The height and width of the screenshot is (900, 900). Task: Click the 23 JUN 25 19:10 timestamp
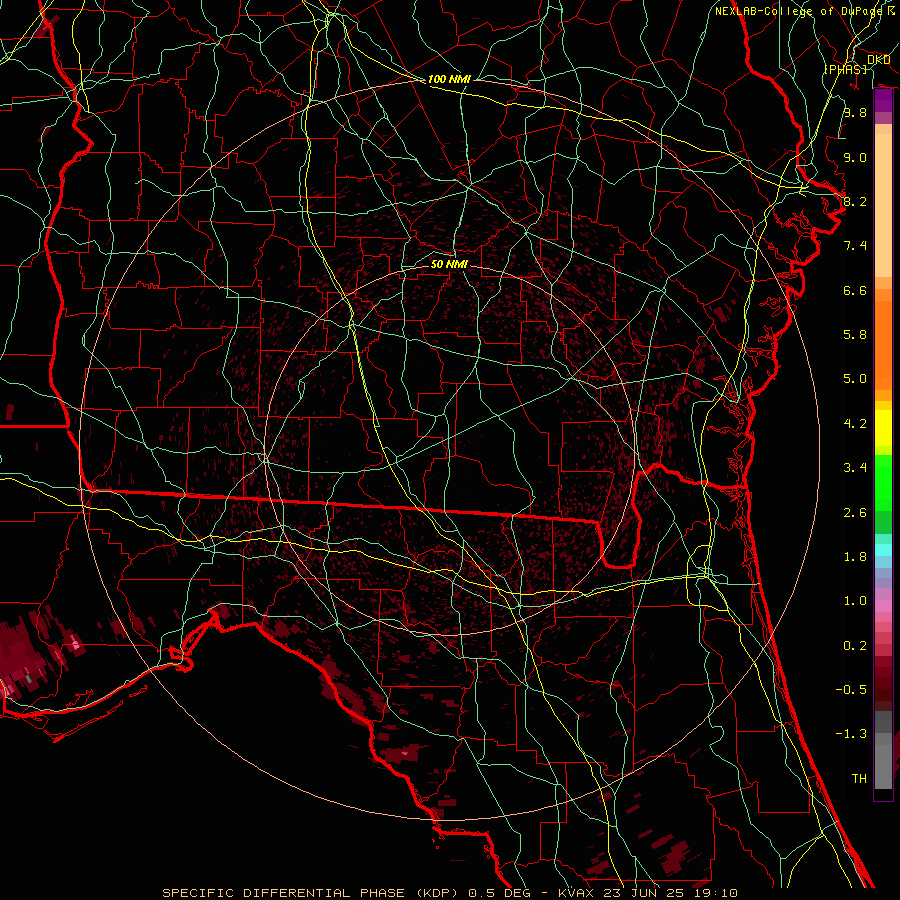[x=670, y=893]
